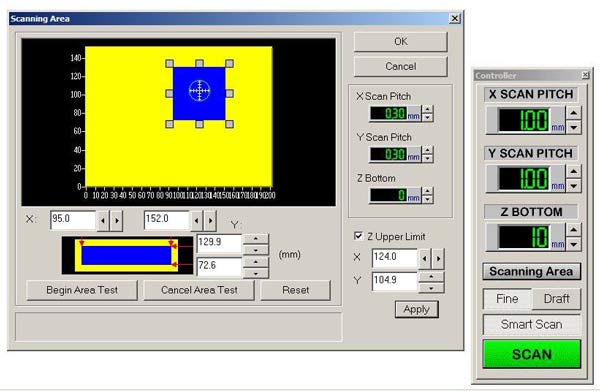Click bottom-middle handle of blue scan area

[199, 124]
